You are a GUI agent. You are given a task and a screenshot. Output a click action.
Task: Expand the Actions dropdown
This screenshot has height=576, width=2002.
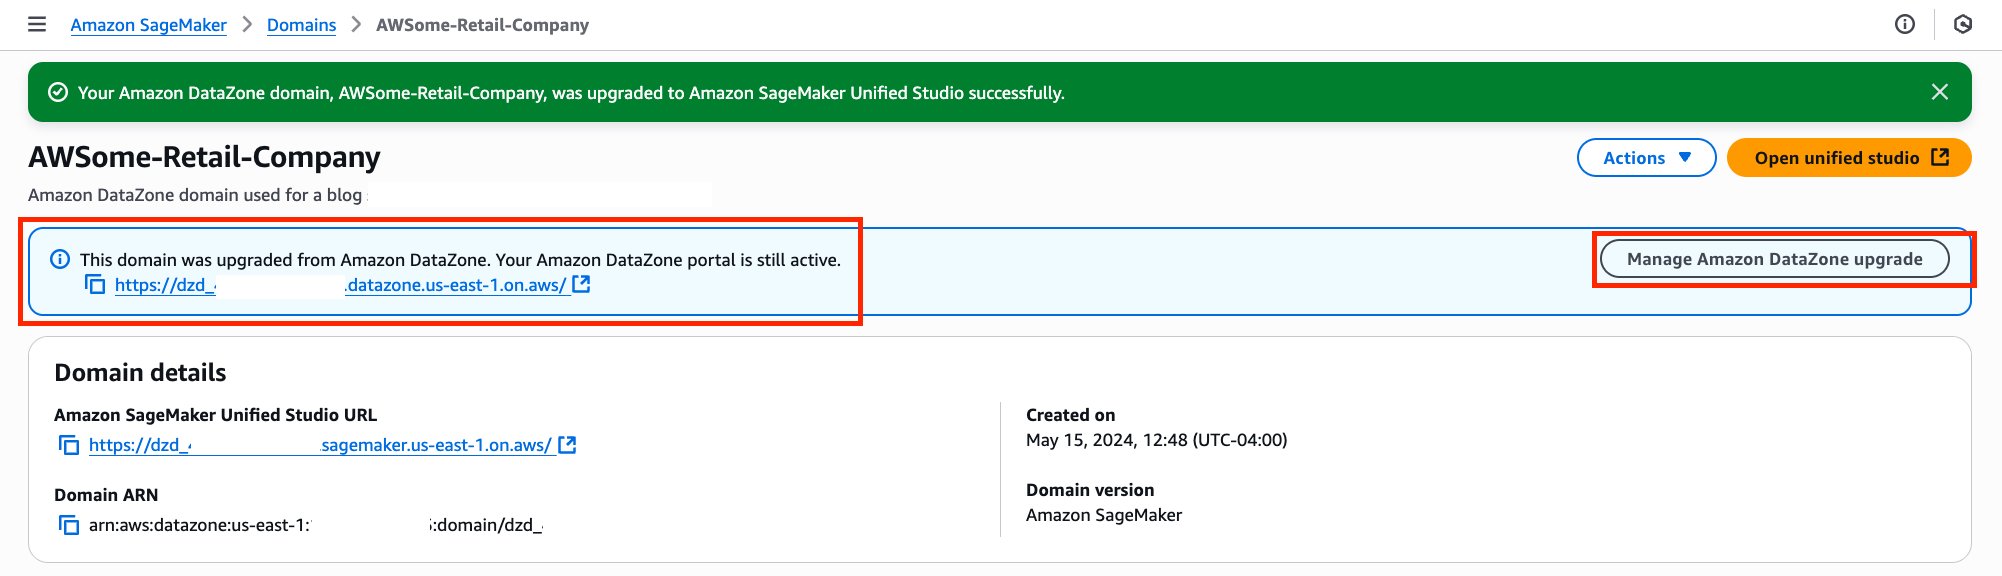(1646, 158)
